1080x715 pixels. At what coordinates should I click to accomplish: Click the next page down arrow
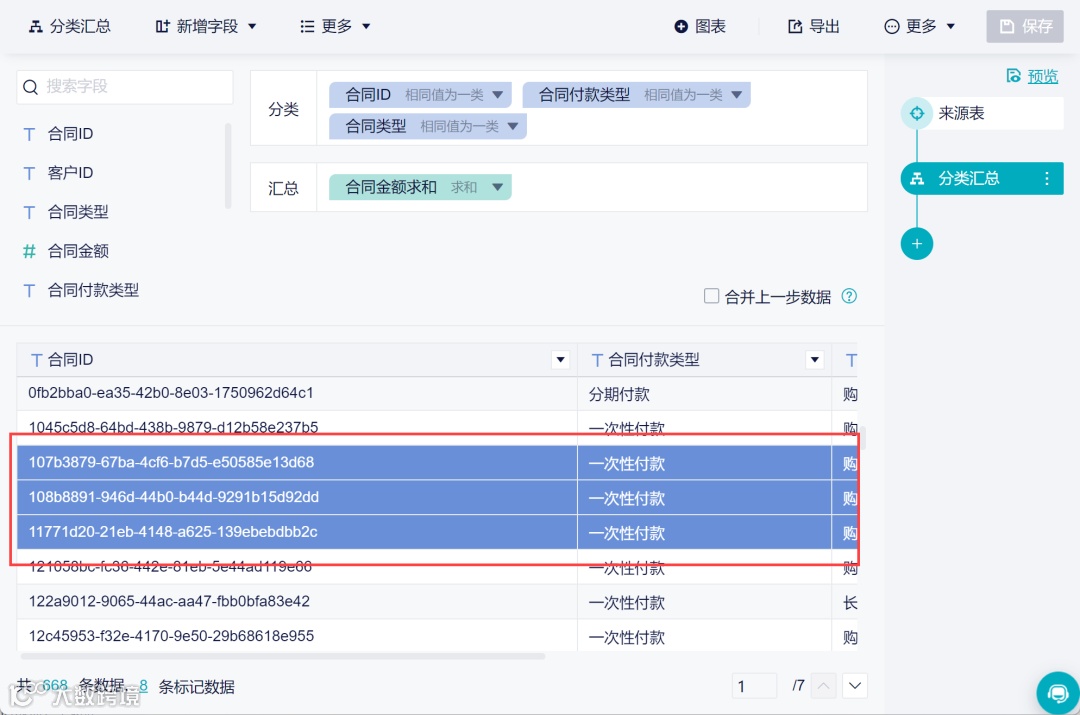pyautogui.click(x=855, y=686)
